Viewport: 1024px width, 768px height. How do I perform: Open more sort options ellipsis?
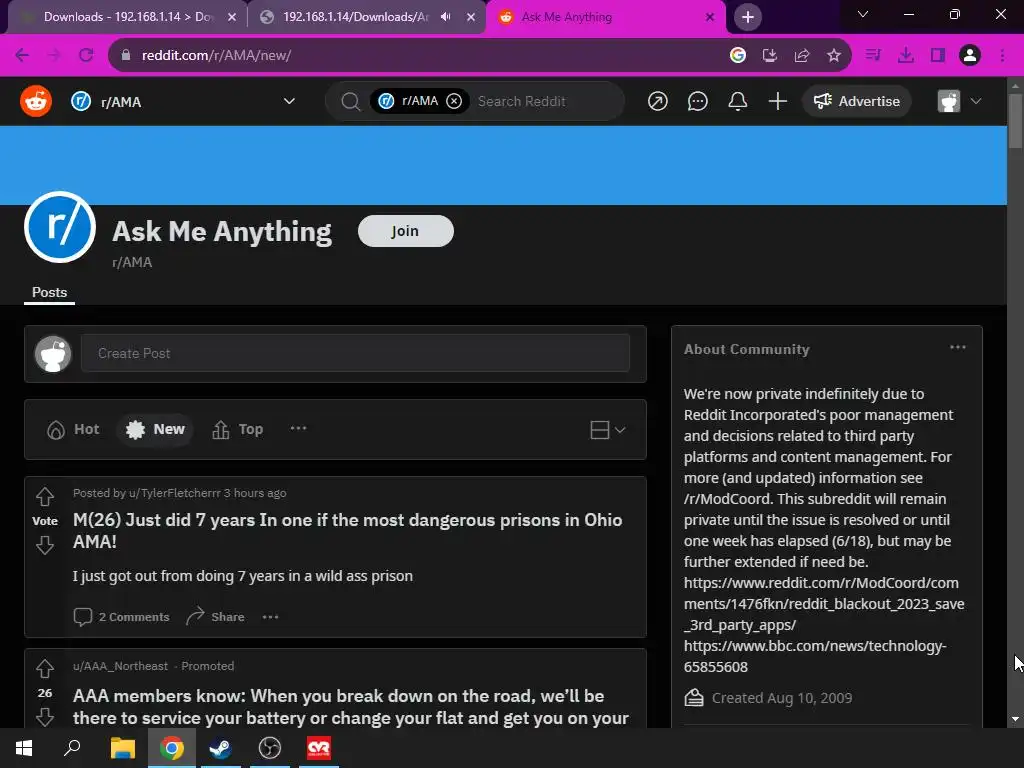tap(298, 428)
